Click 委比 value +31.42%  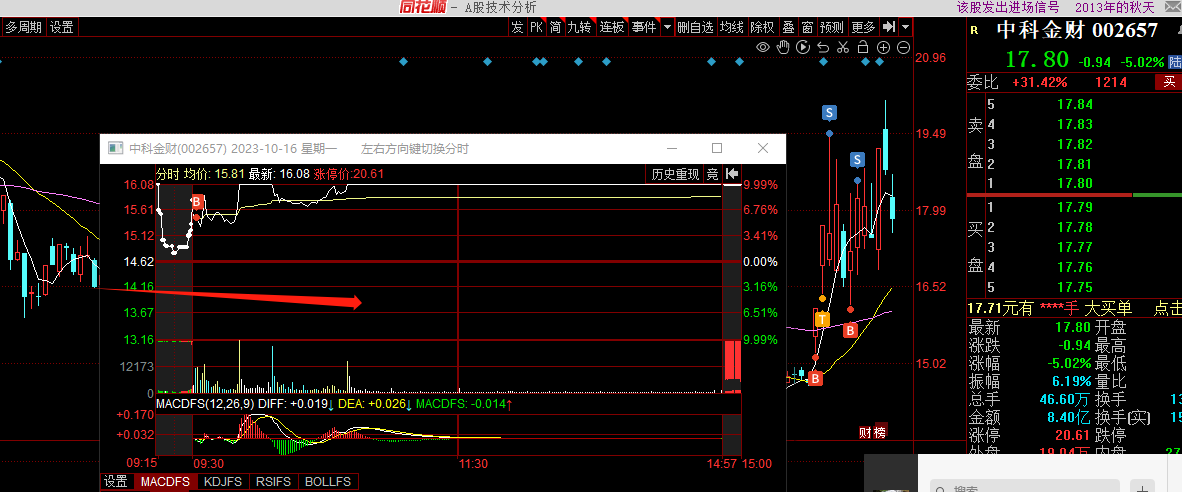1040,81
